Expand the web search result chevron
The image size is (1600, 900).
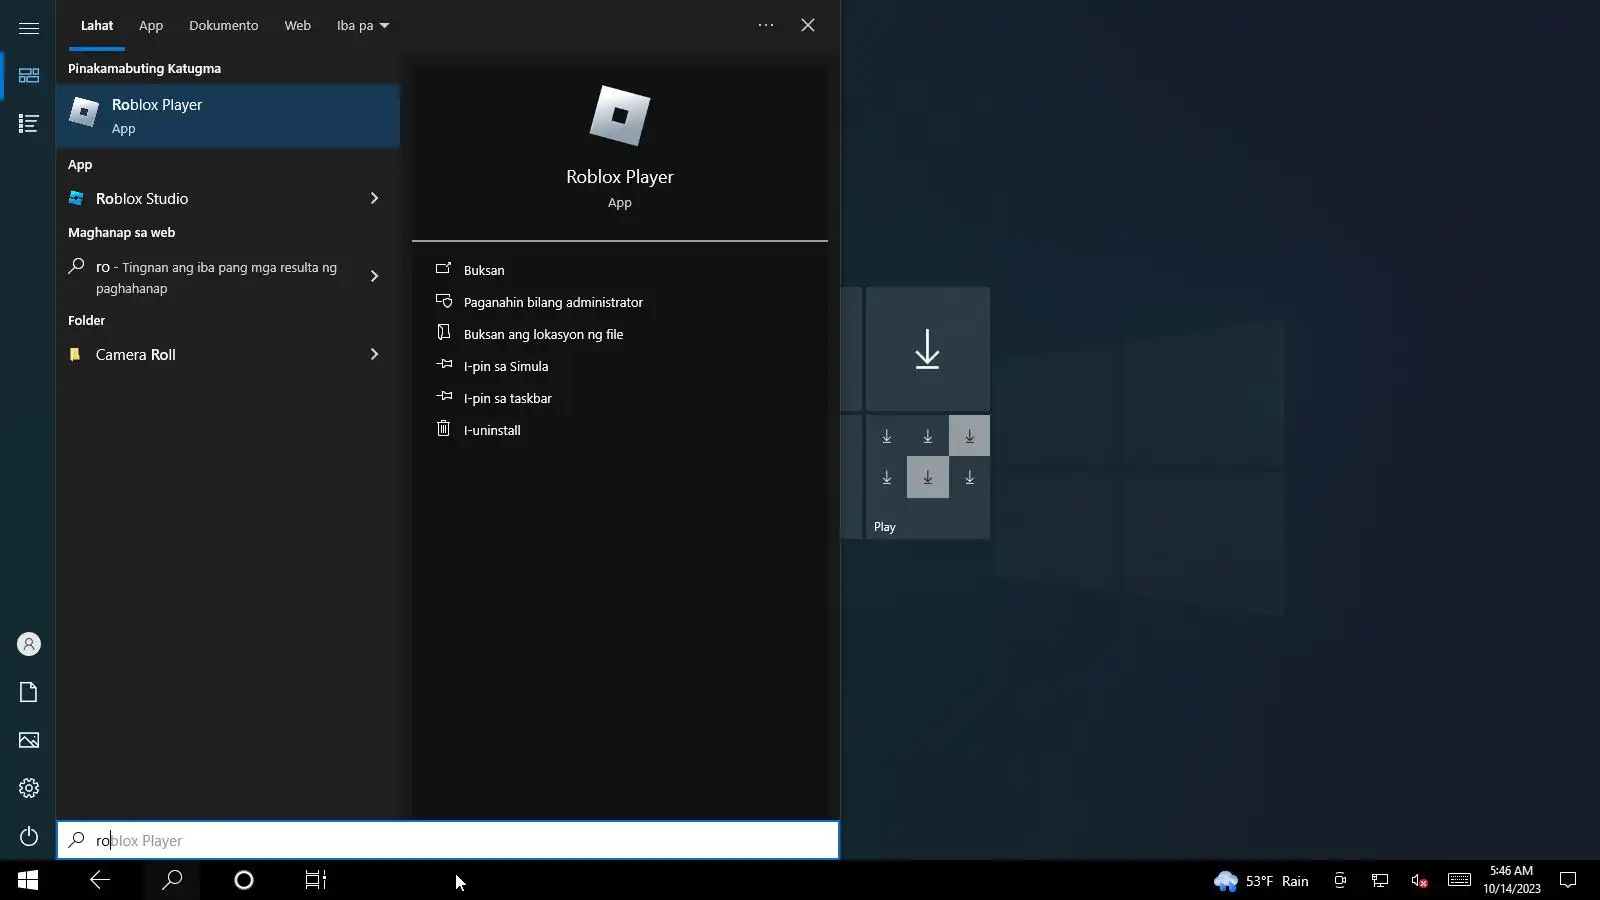coord(374,276)
